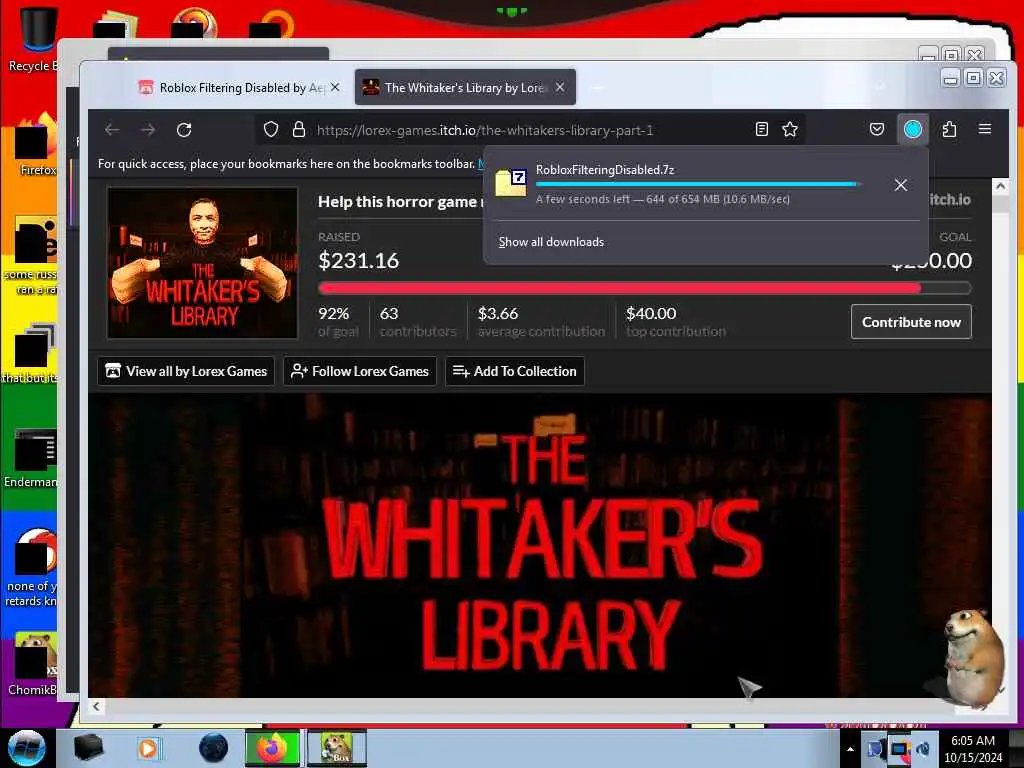Click horizontal scrollbar left arrow

[x=96, y=706]
